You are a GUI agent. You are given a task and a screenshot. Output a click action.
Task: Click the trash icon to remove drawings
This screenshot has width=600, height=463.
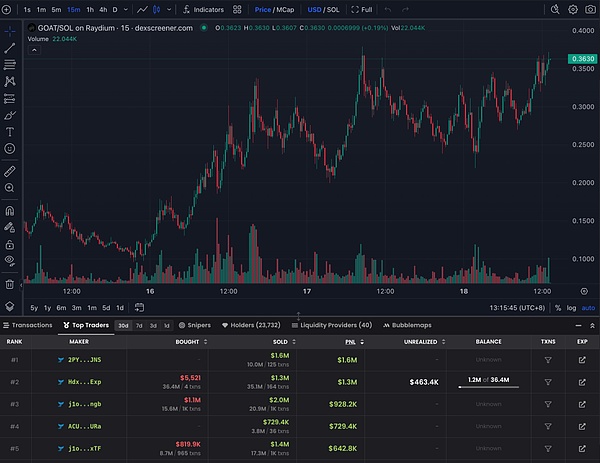pyautogui.click(x=10, y=283)
